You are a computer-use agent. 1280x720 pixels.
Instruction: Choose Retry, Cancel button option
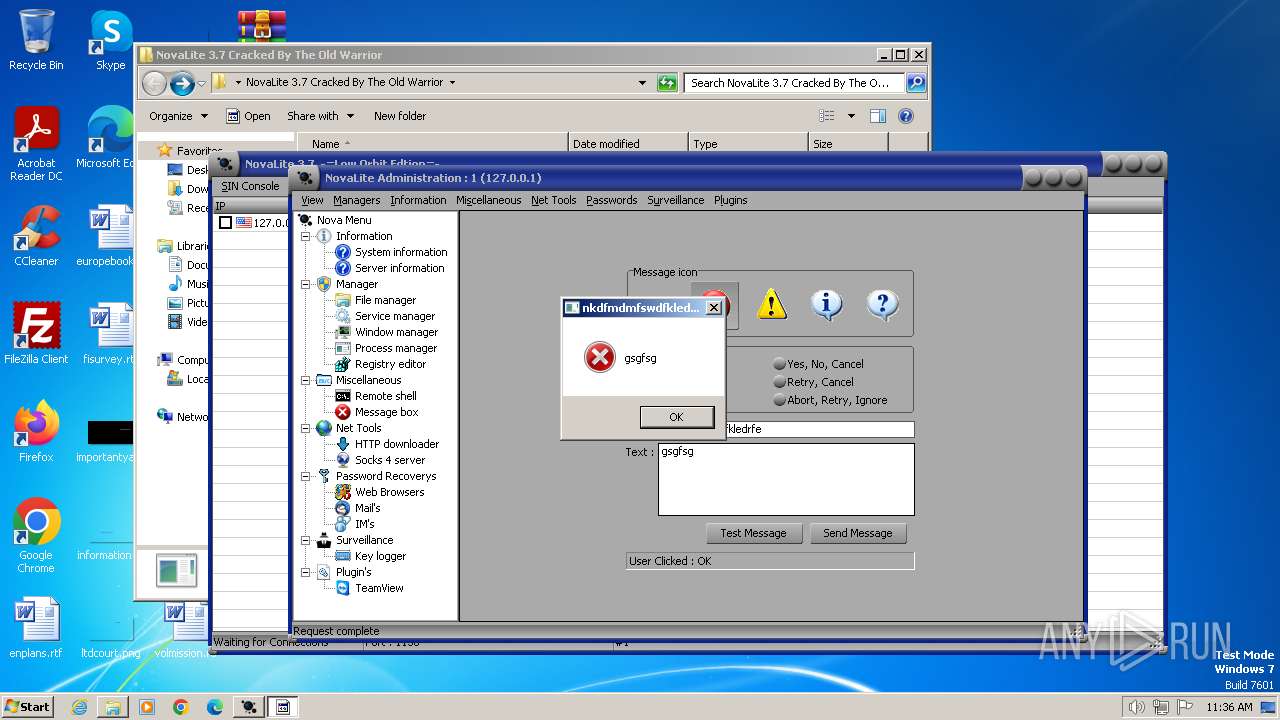click(813, 382)
